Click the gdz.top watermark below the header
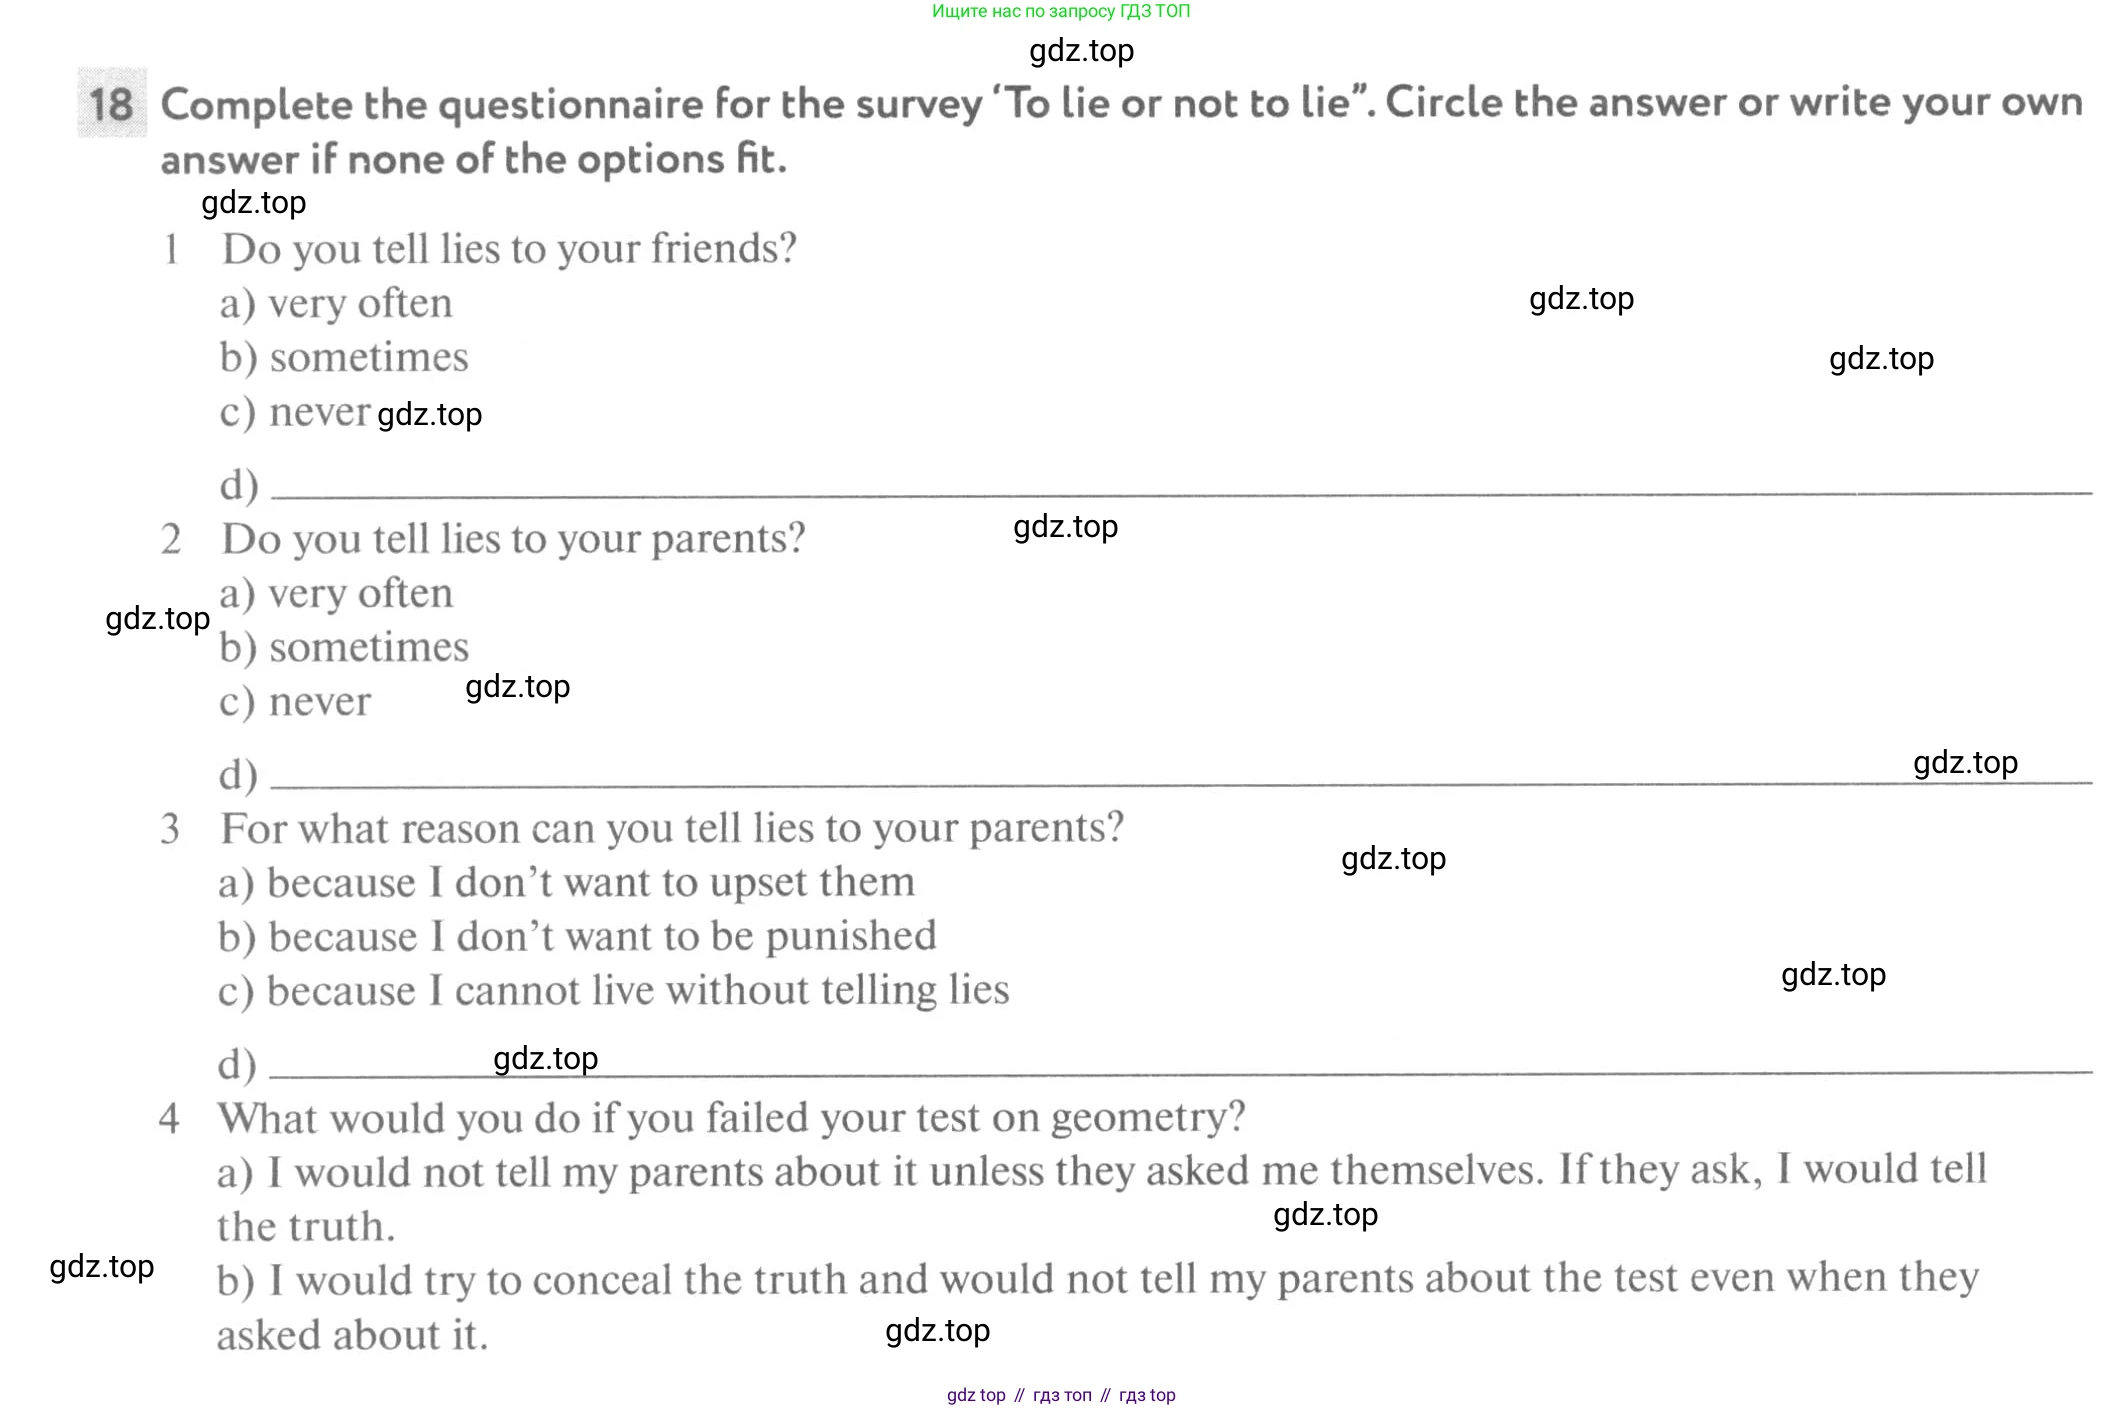2125x1410 pixels. 1081,51
